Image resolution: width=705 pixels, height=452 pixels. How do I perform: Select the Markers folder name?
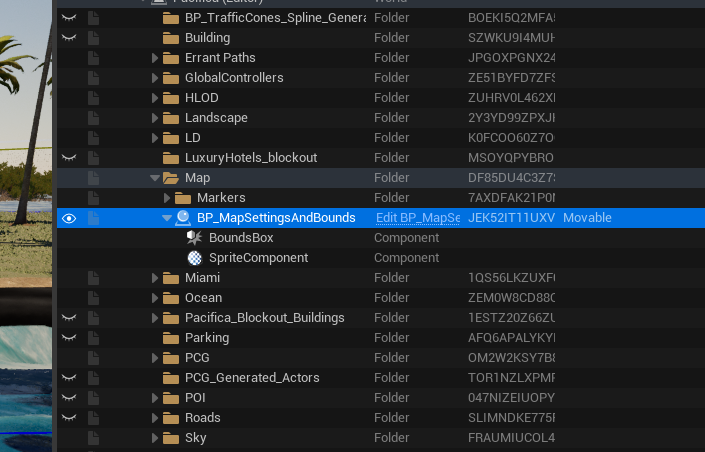pyautogui.click(x=221, y=198)
